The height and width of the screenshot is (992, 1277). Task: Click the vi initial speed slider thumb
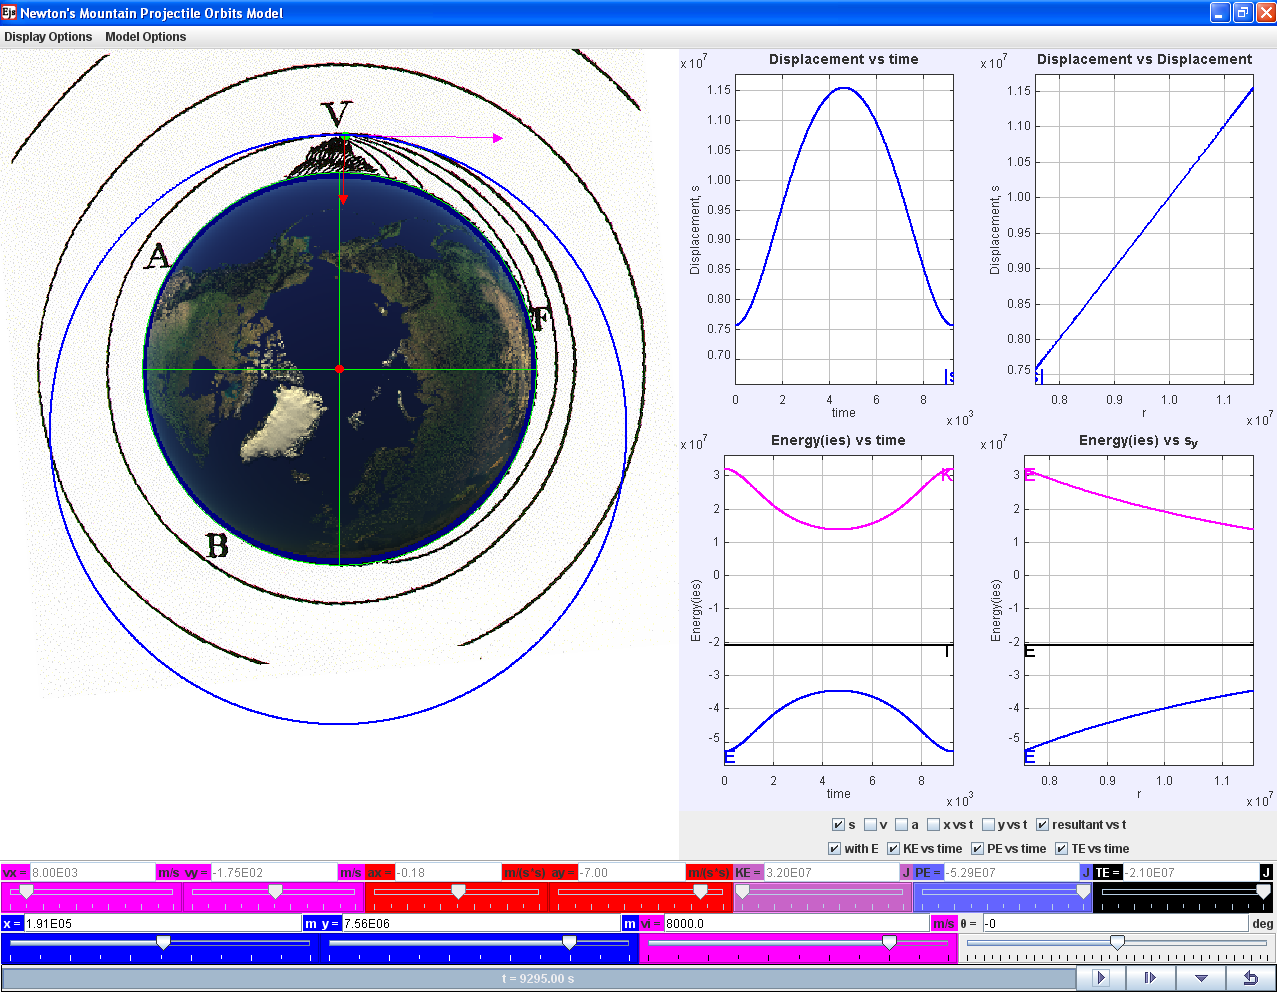click(x=888, y=941)
